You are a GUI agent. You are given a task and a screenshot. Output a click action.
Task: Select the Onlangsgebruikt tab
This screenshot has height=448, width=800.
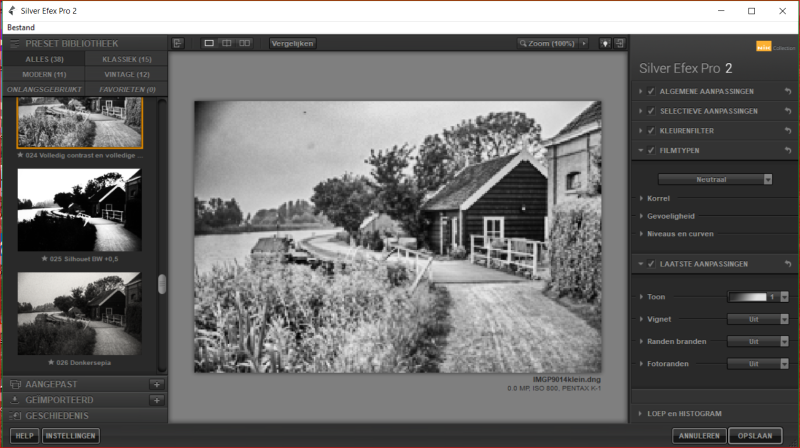[44, 89]
